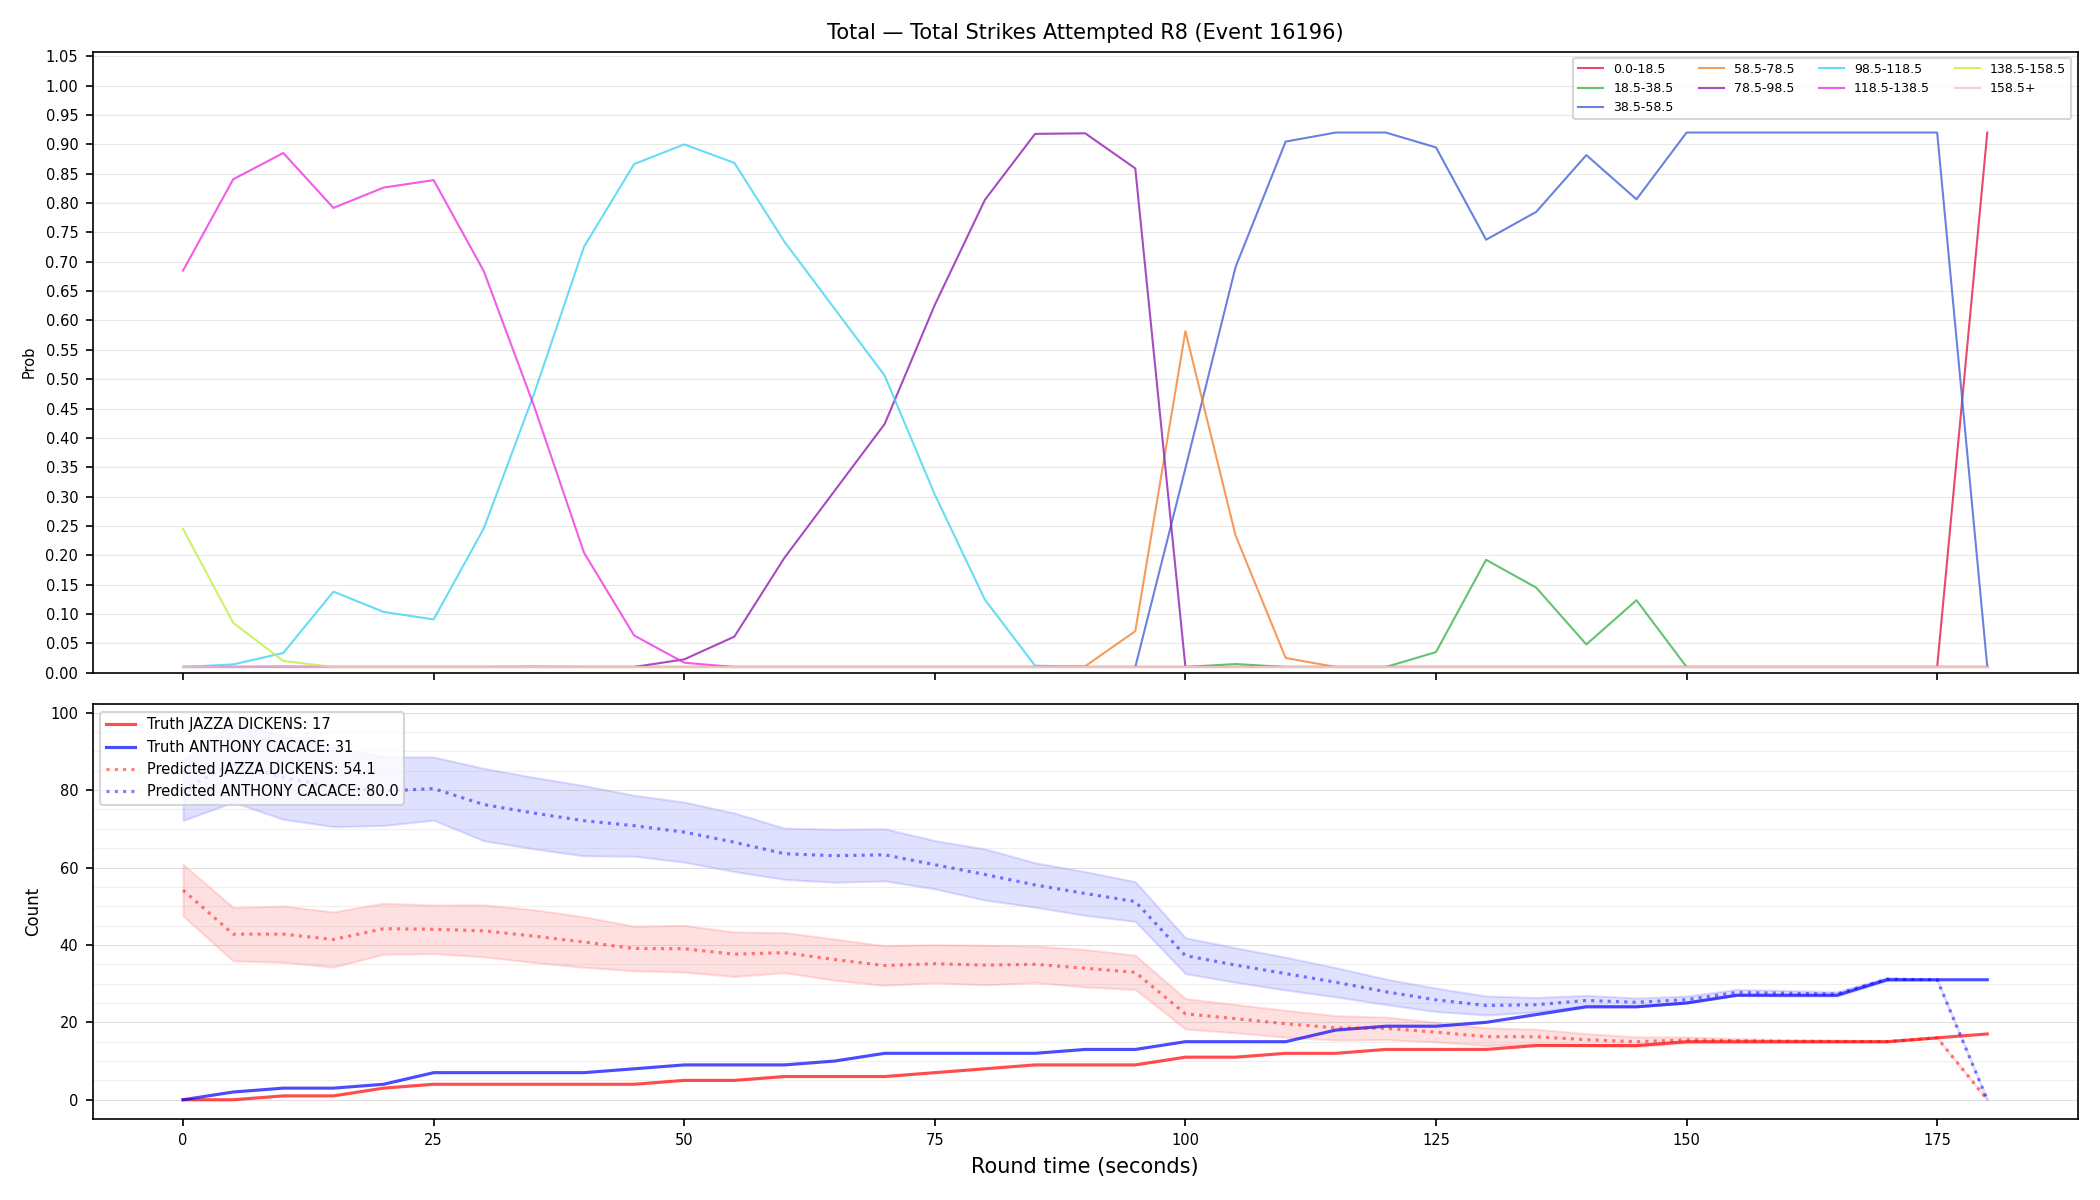Select the '60' tick on the Count axis
Viewport: 2100px width, 1200px height.
(70, 868)
